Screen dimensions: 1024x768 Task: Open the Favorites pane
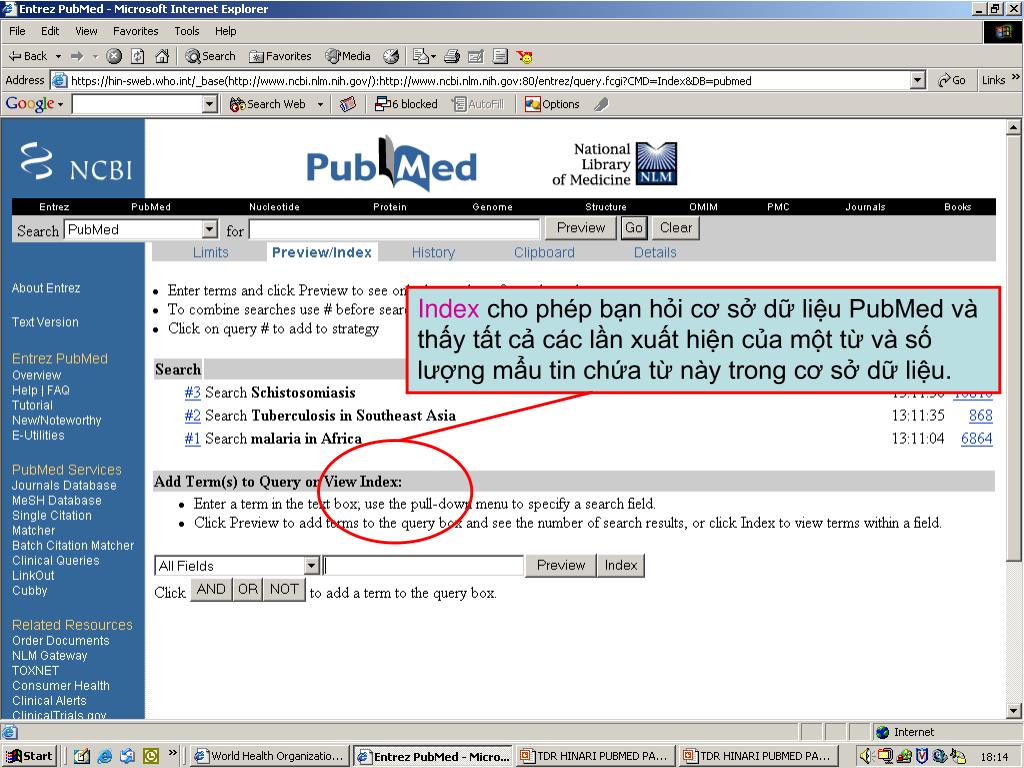[x=280, y=56]
